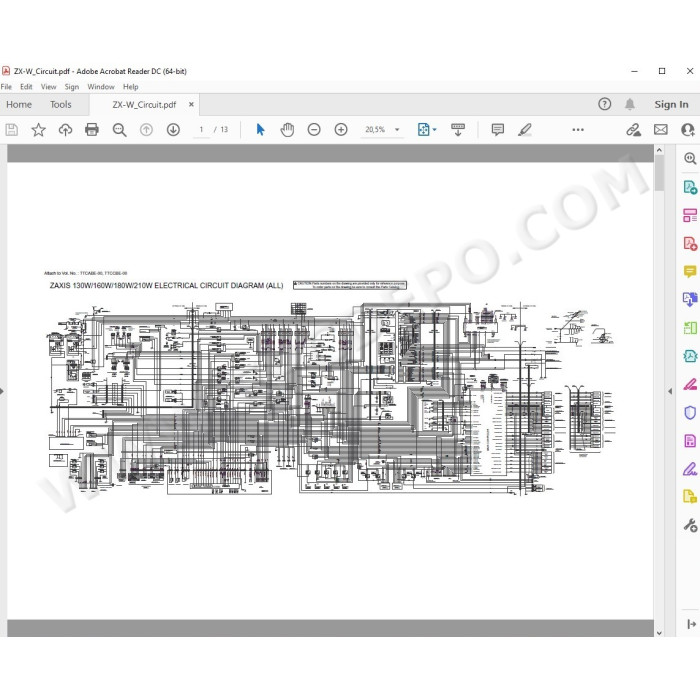Zoom in with plus icon

pyautogui.click(x=341, y=130)
